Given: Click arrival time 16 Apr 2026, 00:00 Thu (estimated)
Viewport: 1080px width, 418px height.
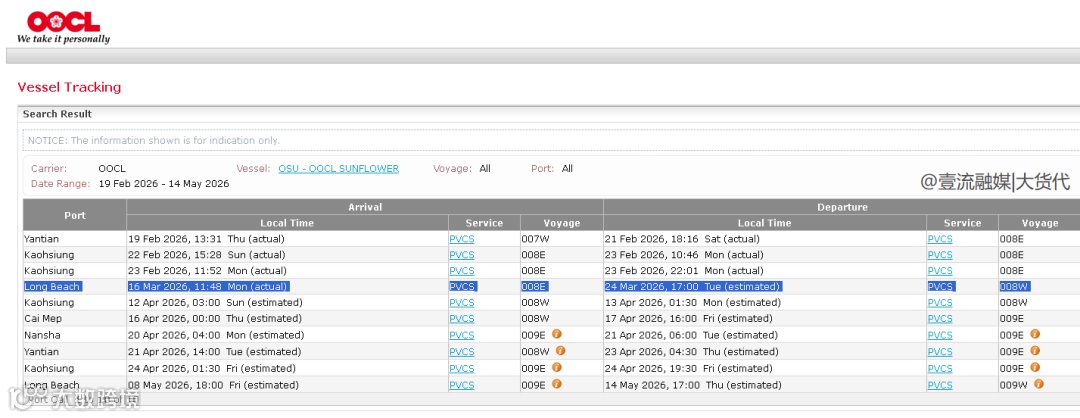Looking at the screenshot, I should point(215,319).
